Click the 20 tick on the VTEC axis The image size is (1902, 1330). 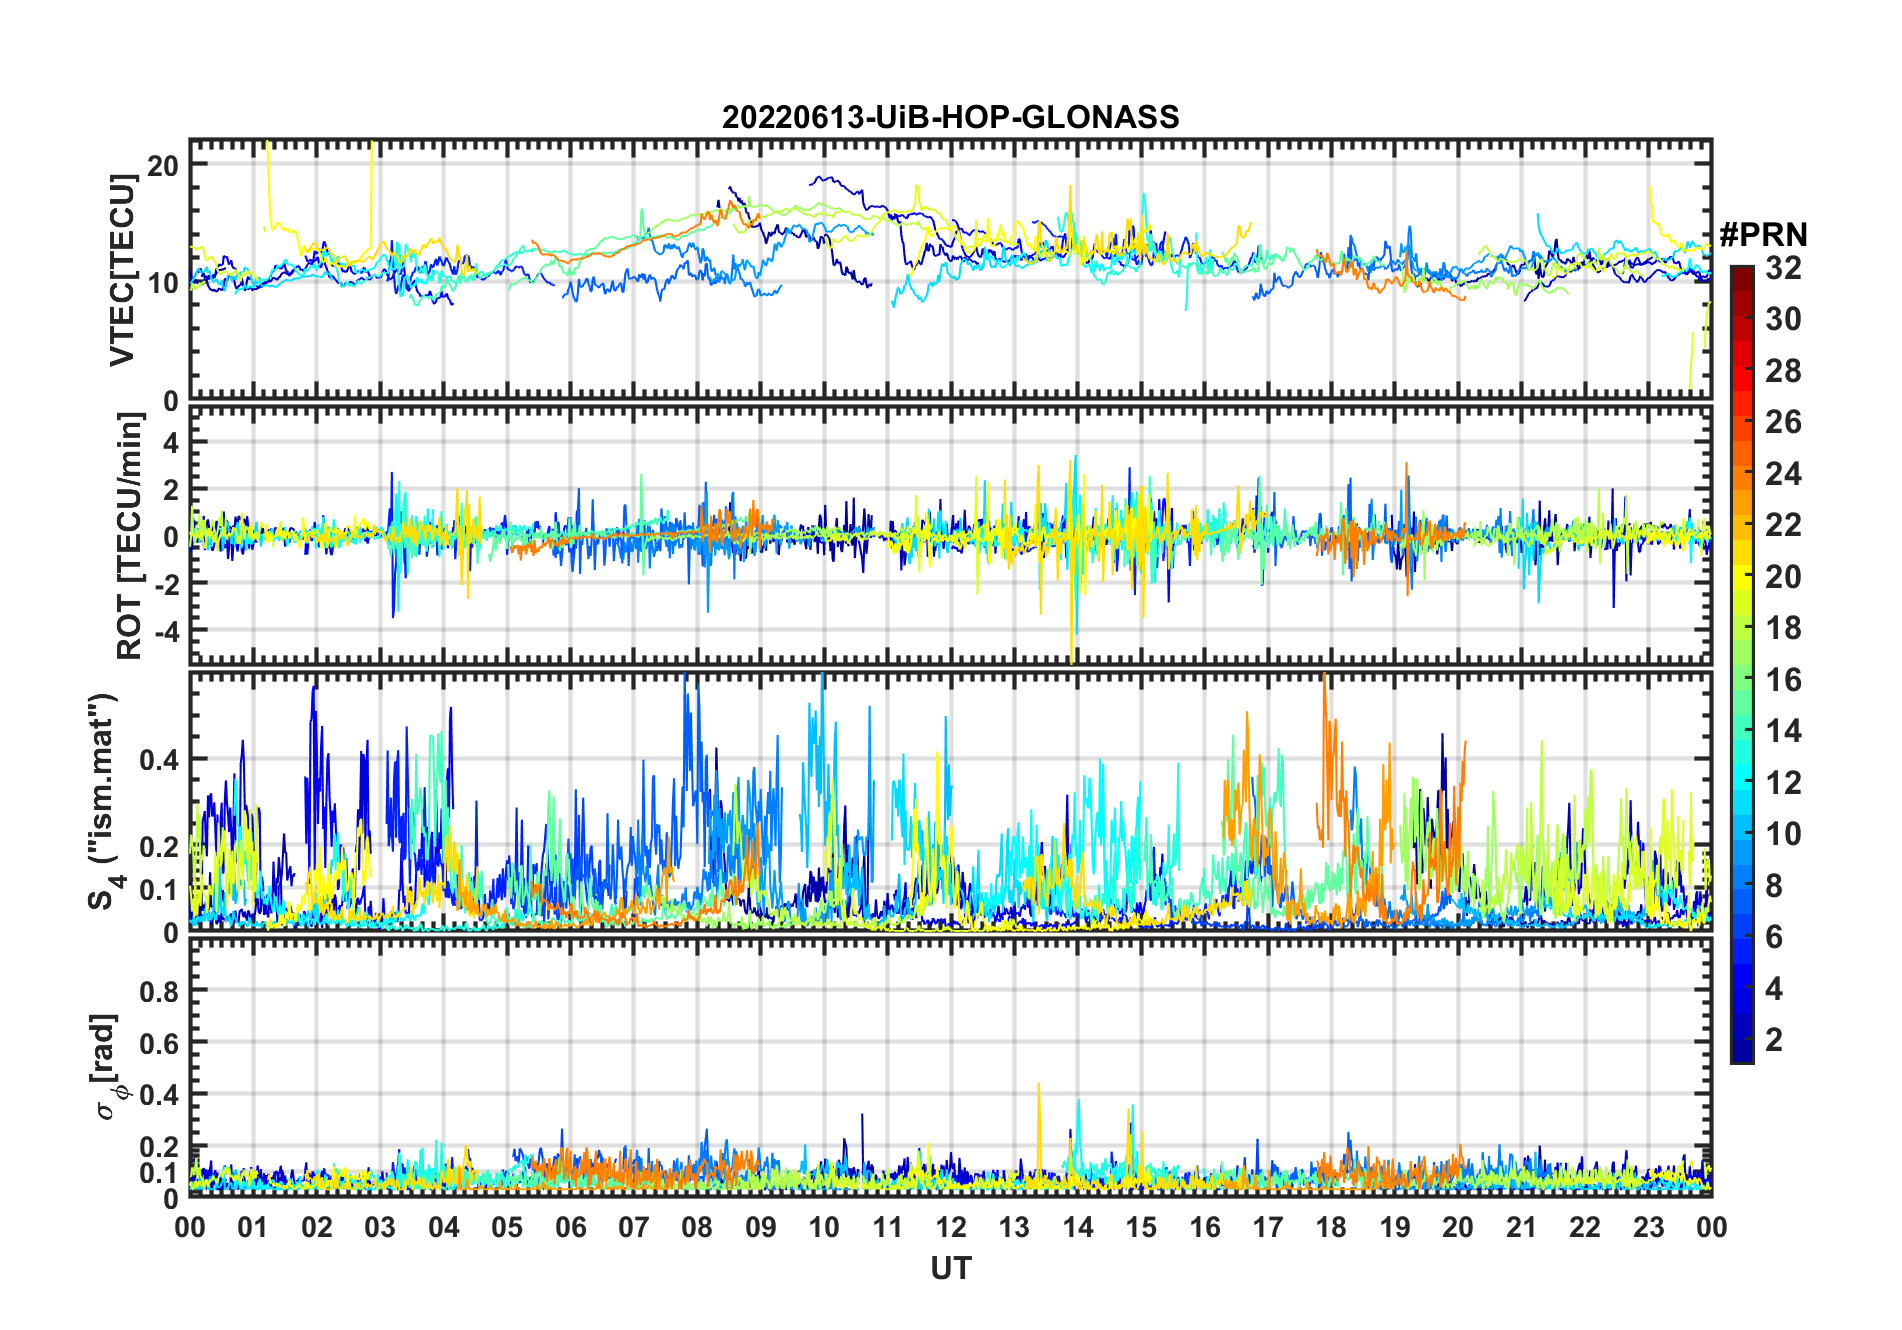click(163, 165)
